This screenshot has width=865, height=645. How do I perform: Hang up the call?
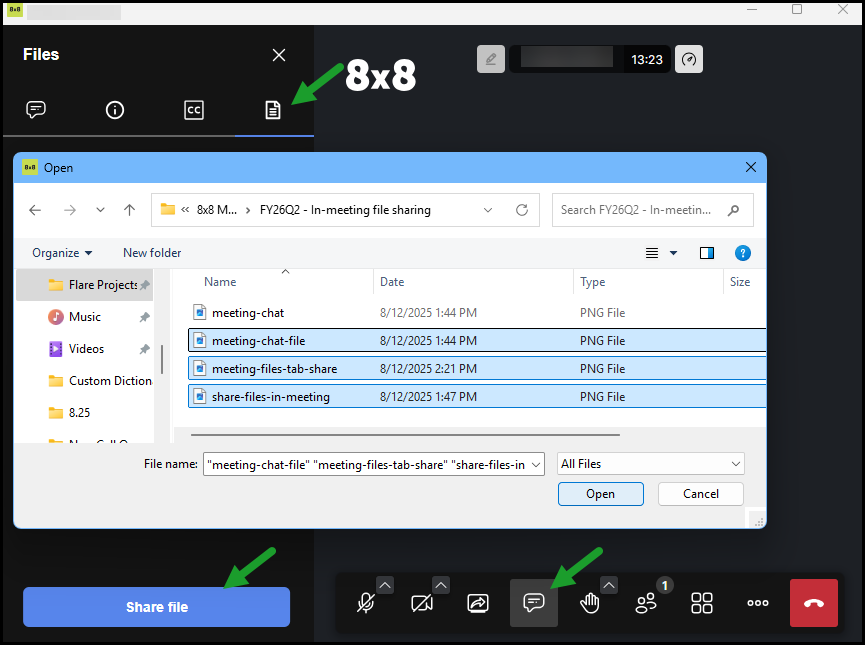814,603
